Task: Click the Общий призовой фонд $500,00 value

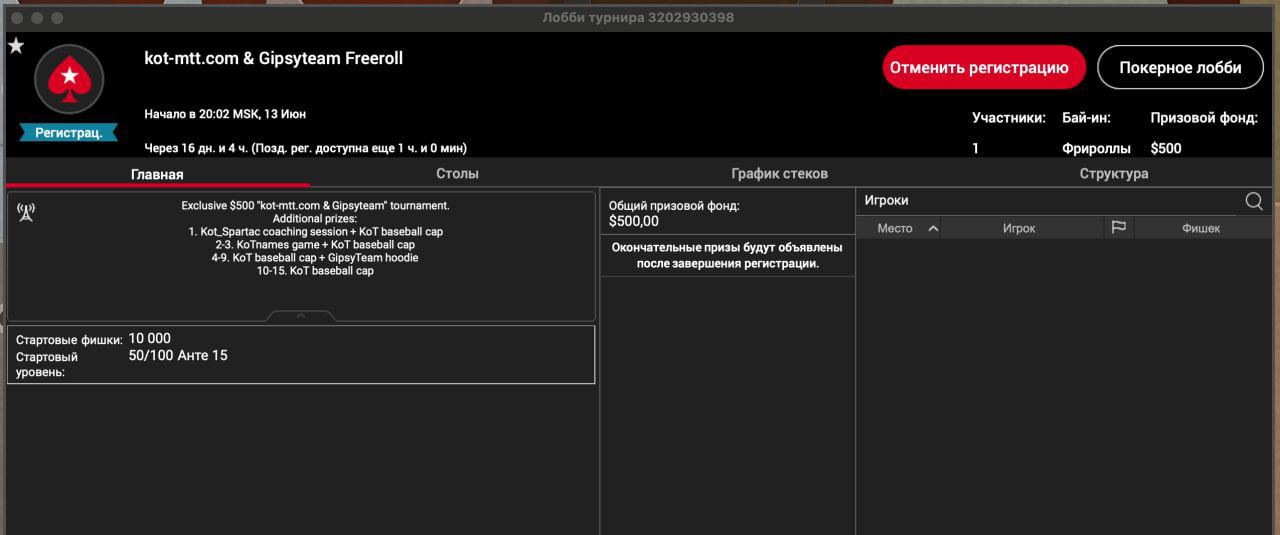Action: [x=634, y=222]
